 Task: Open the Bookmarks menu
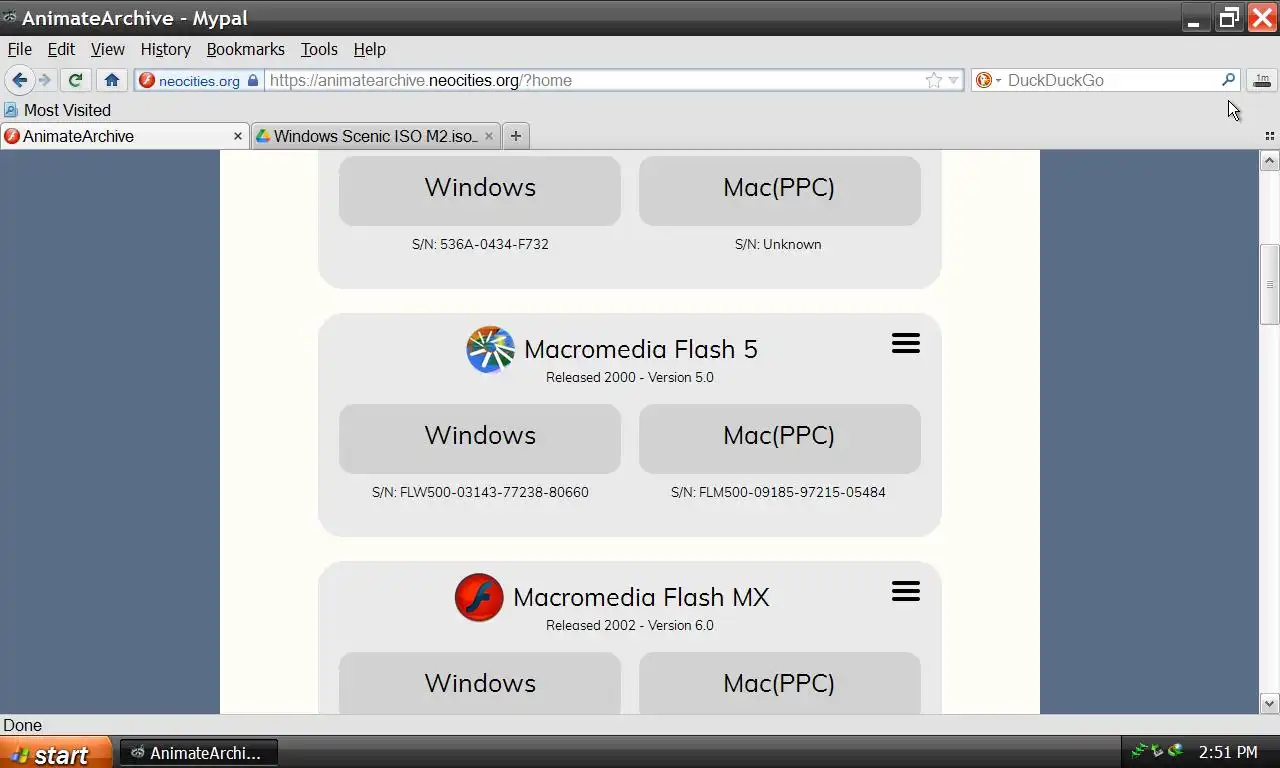click(245, 49)
